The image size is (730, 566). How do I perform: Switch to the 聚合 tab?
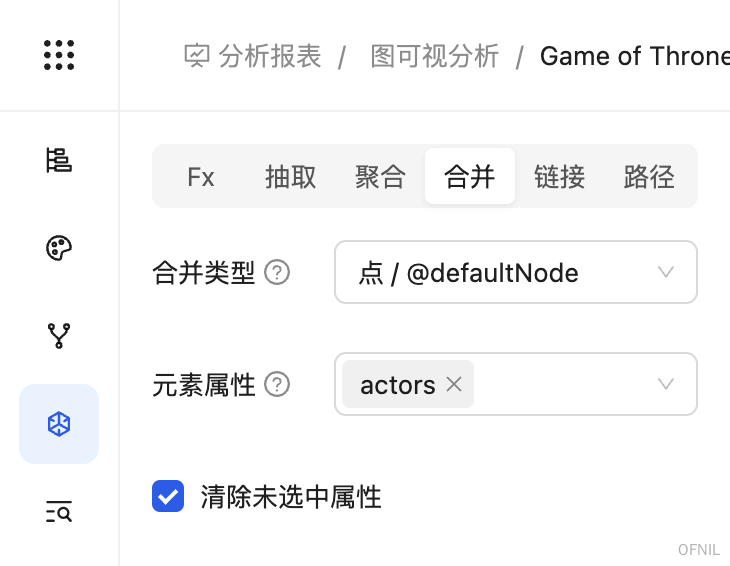[x=380, y=177]
